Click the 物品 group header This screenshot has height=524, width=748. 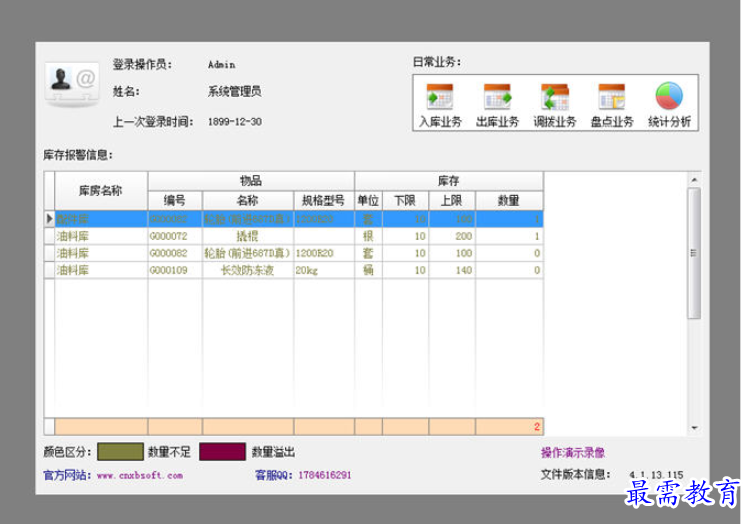pyautogui.click(x=251, y=181)
